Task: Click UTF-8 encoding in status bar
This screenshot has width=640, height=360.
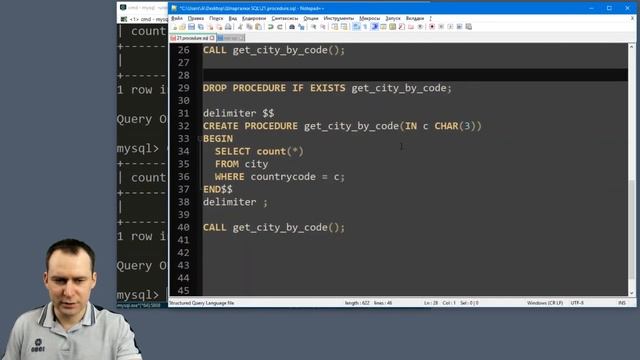Action: (x=577, y=303)
